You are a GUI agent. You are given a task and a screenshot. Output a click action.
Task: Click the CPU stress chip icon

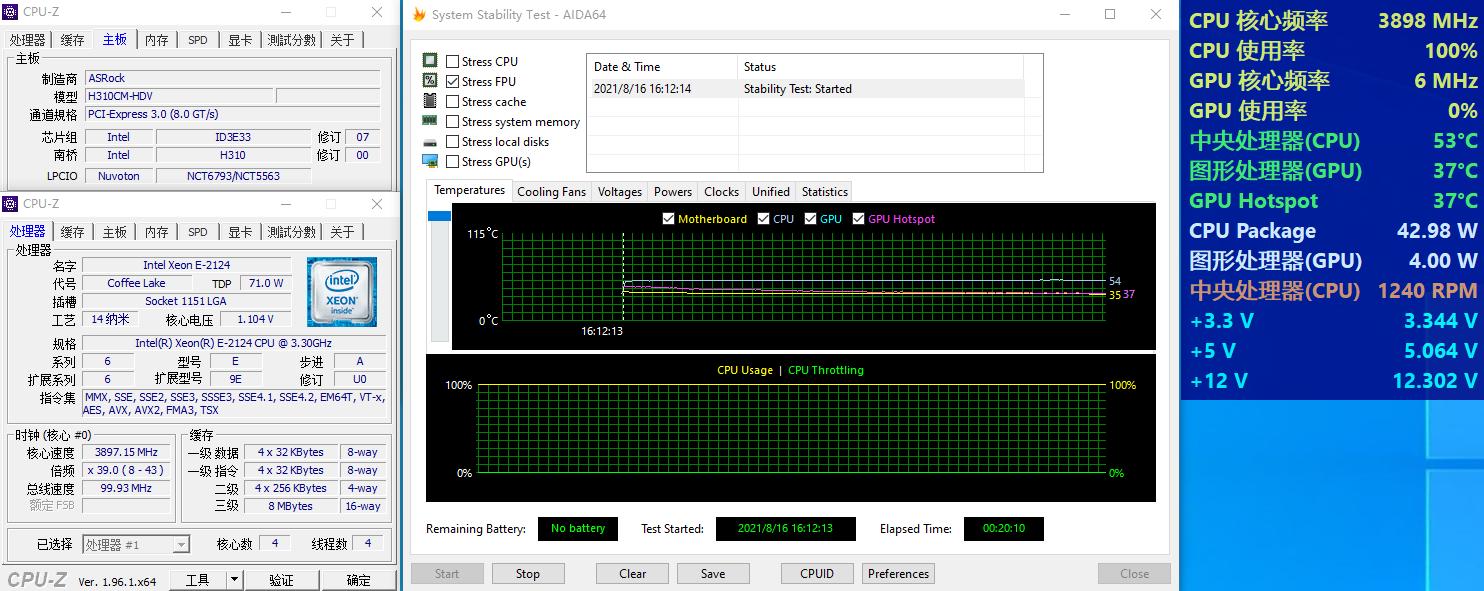[430, 61]
